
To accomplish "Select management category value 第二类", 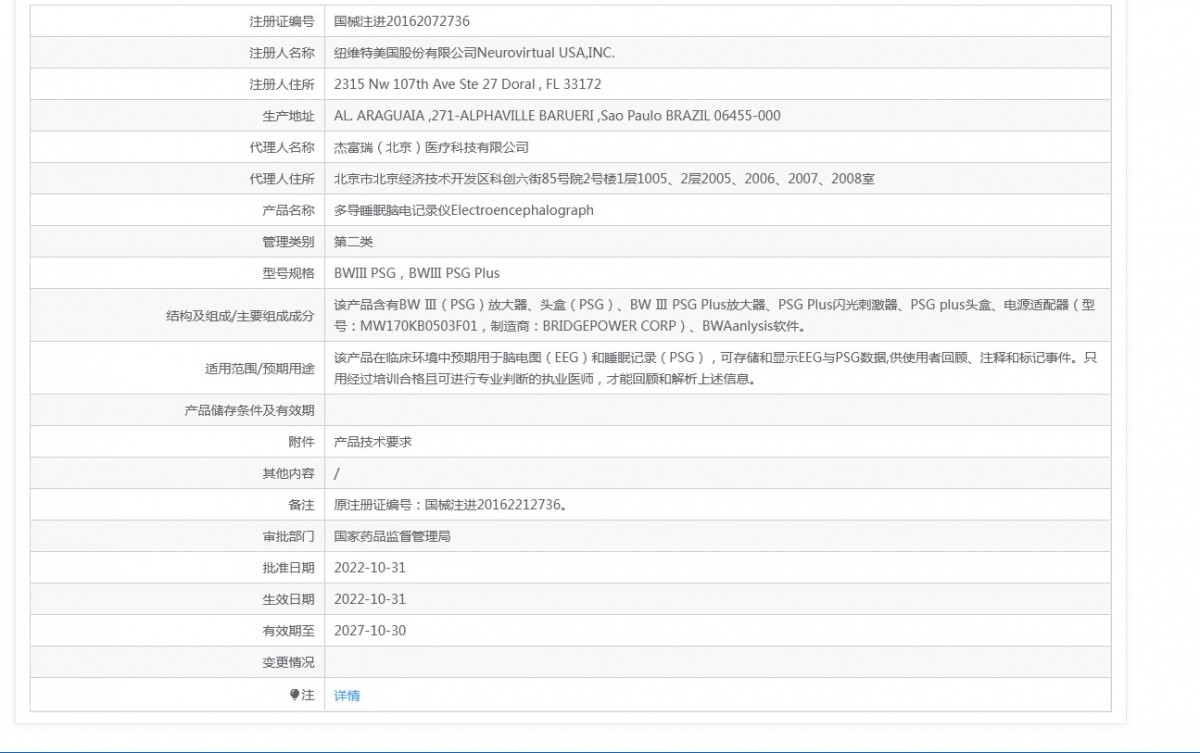I will click(353, 241).
